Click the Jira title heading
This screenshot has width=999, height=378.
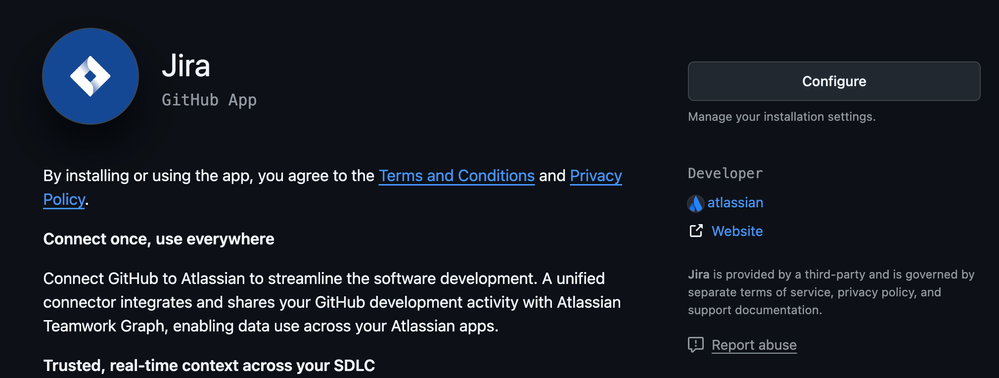point(186,66)
